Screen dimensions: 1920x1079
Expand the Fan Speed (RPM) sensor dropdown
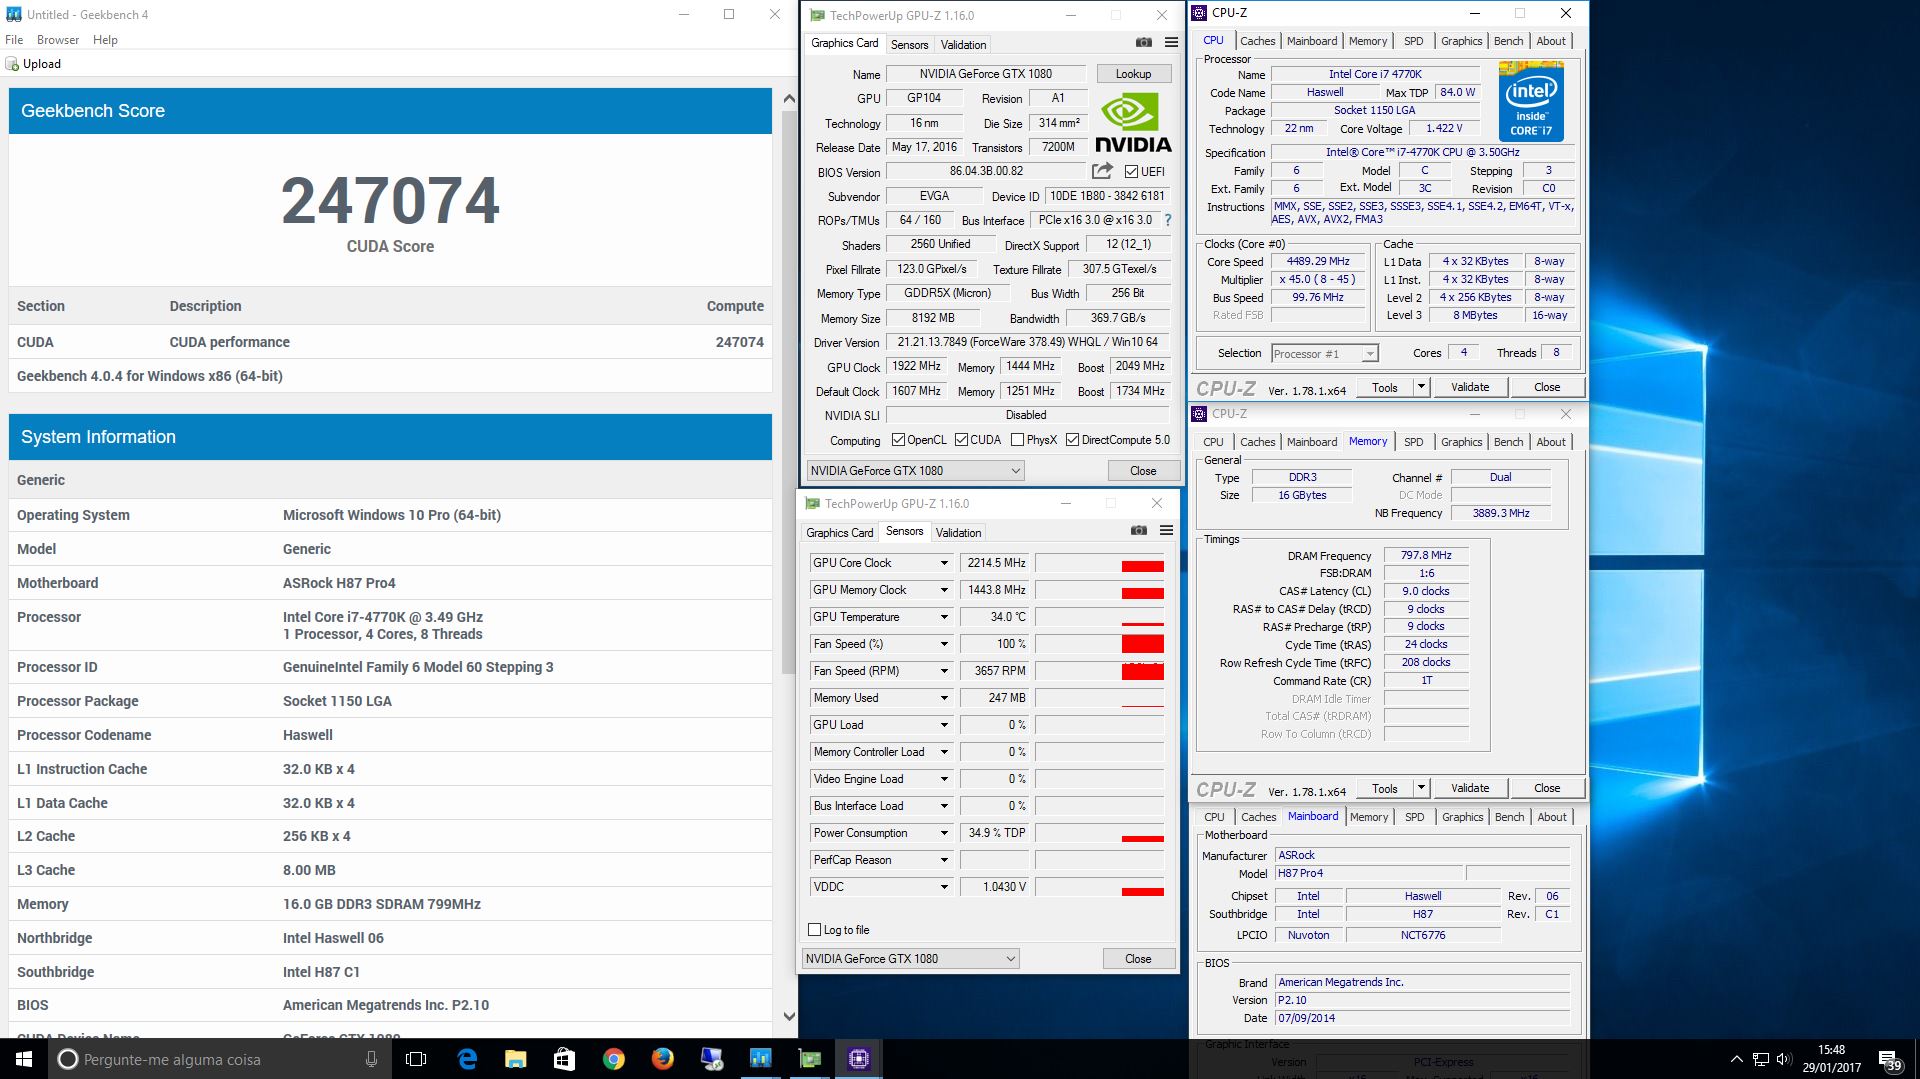943,671
